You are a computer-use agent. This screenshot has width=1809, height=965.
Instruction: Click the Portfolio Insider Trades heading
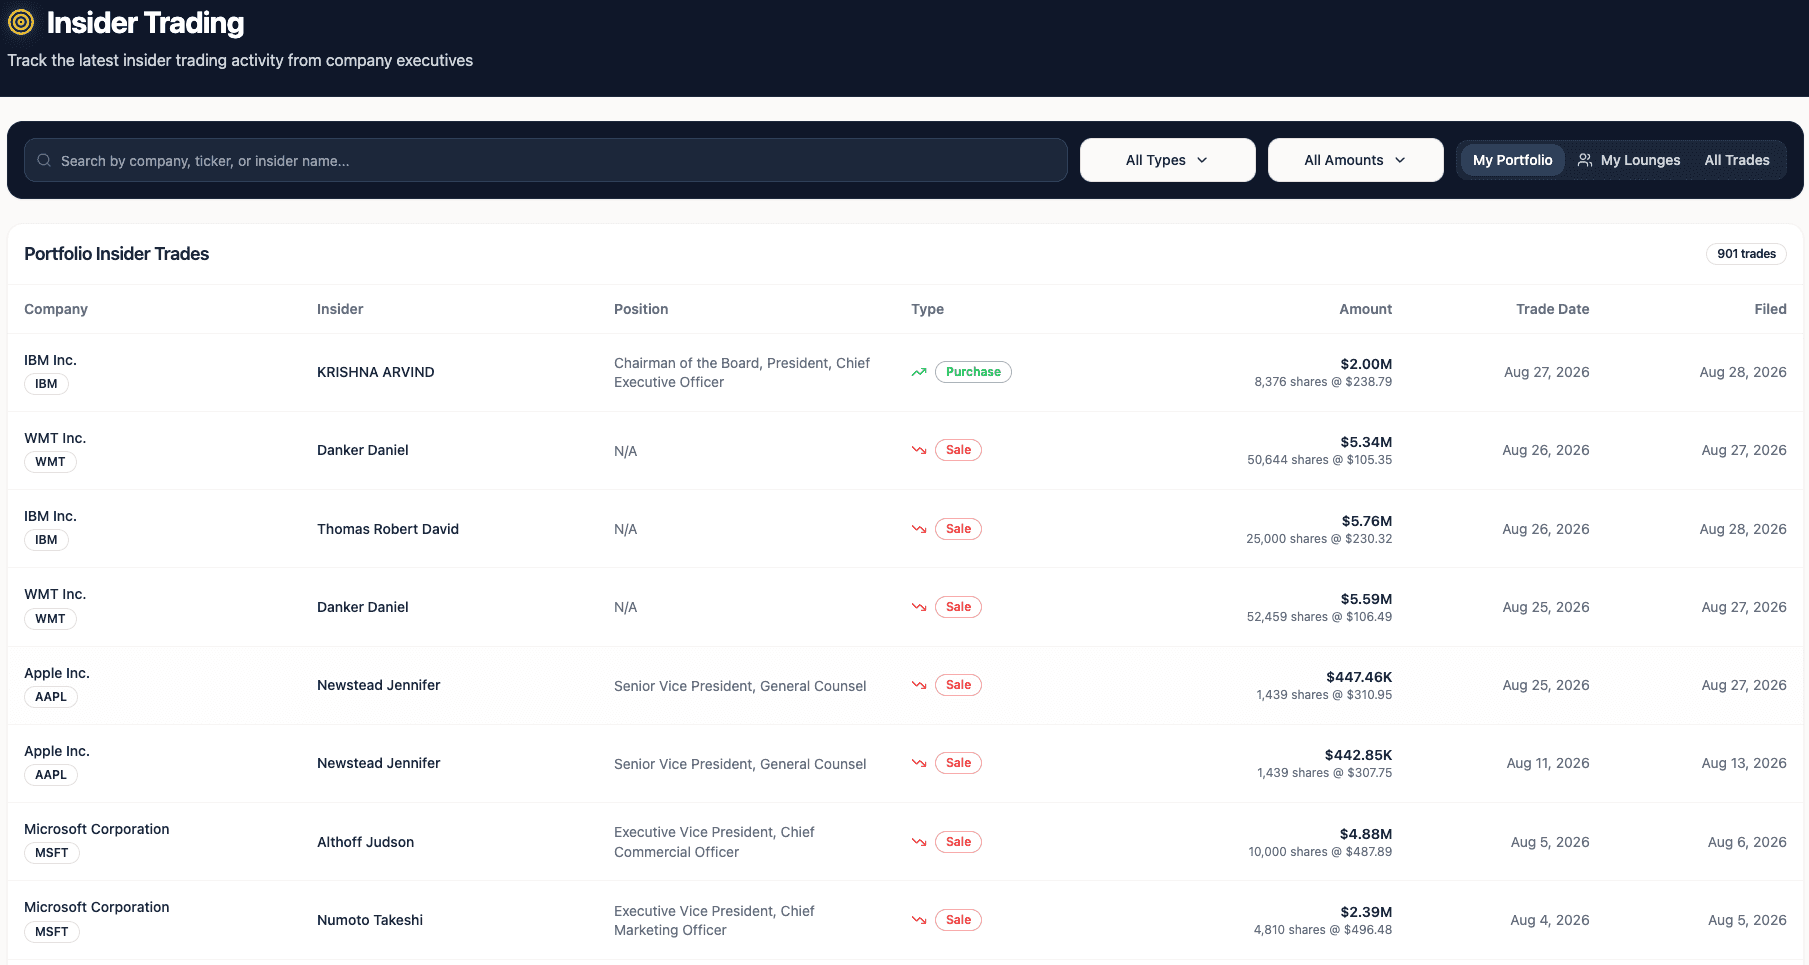(x=117, y=254)
